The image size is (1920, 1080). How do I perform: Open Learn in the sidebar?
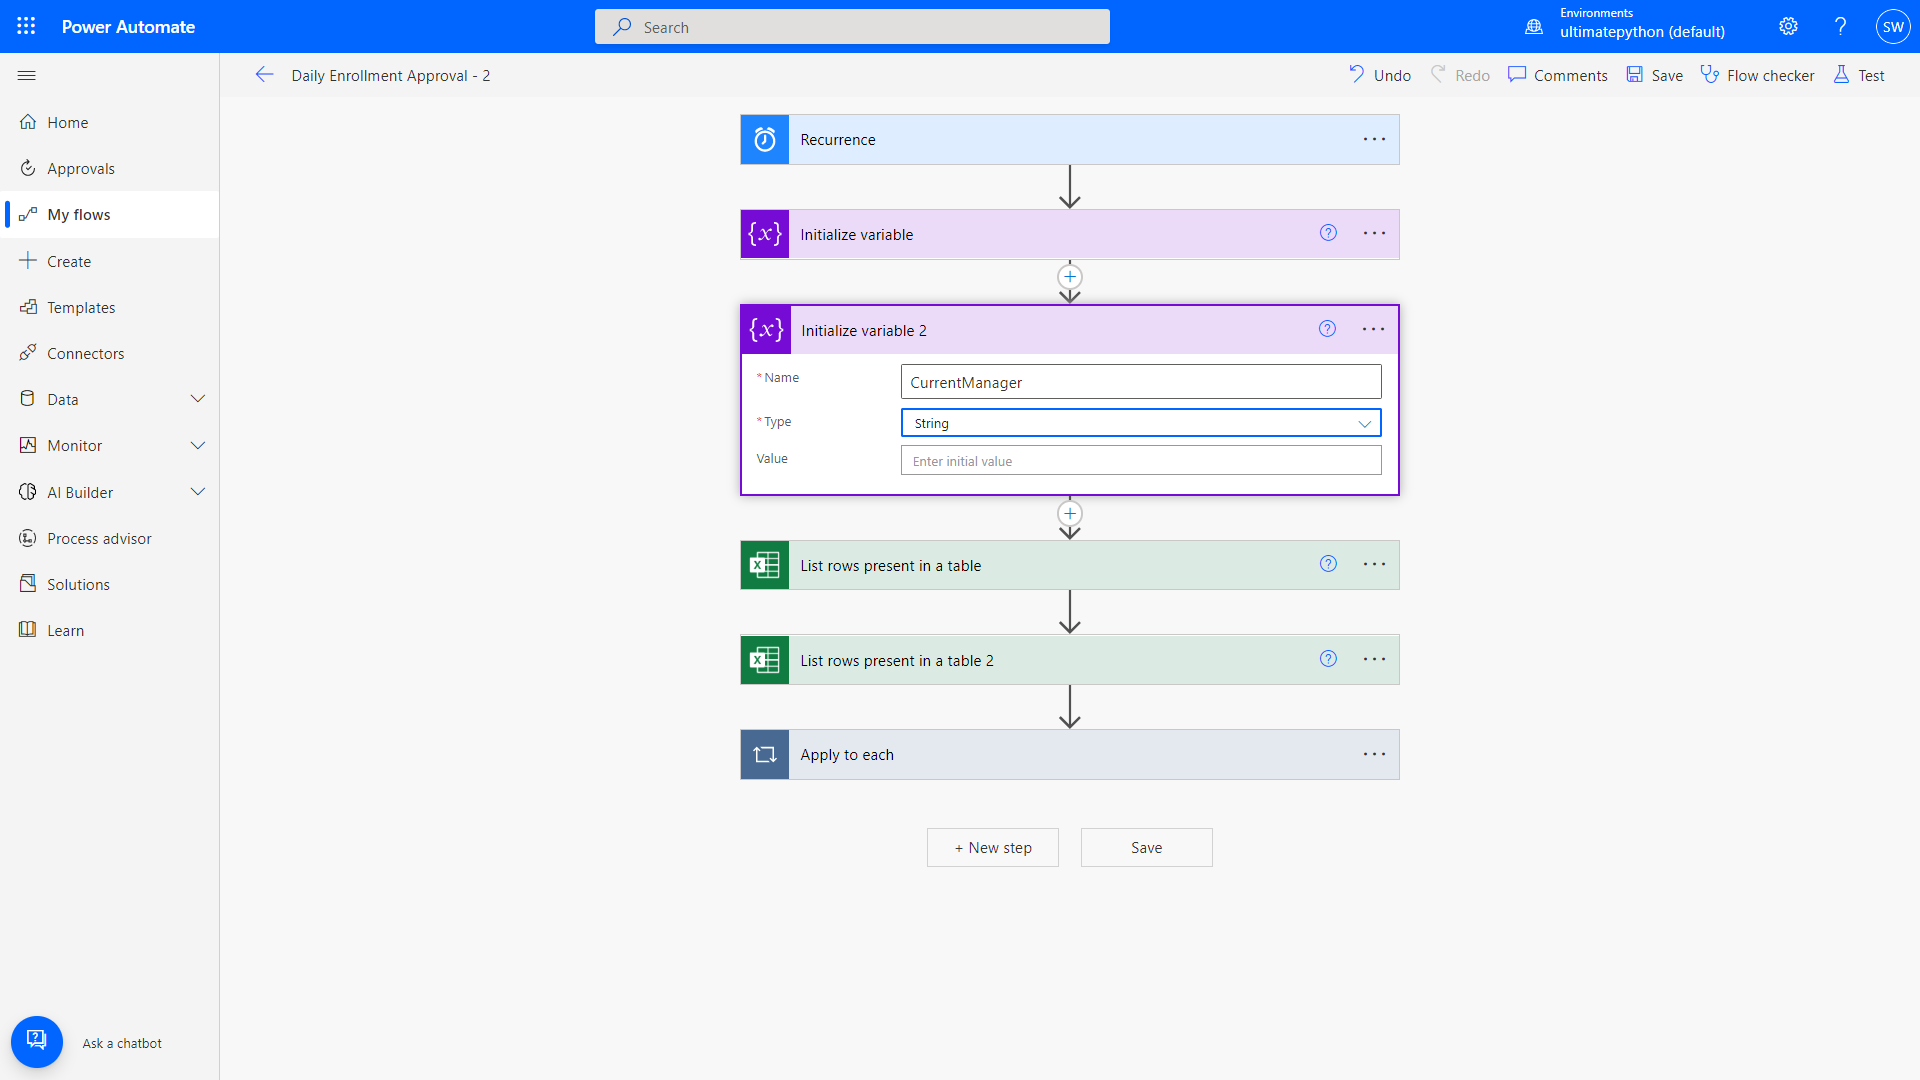pos(110,630)
